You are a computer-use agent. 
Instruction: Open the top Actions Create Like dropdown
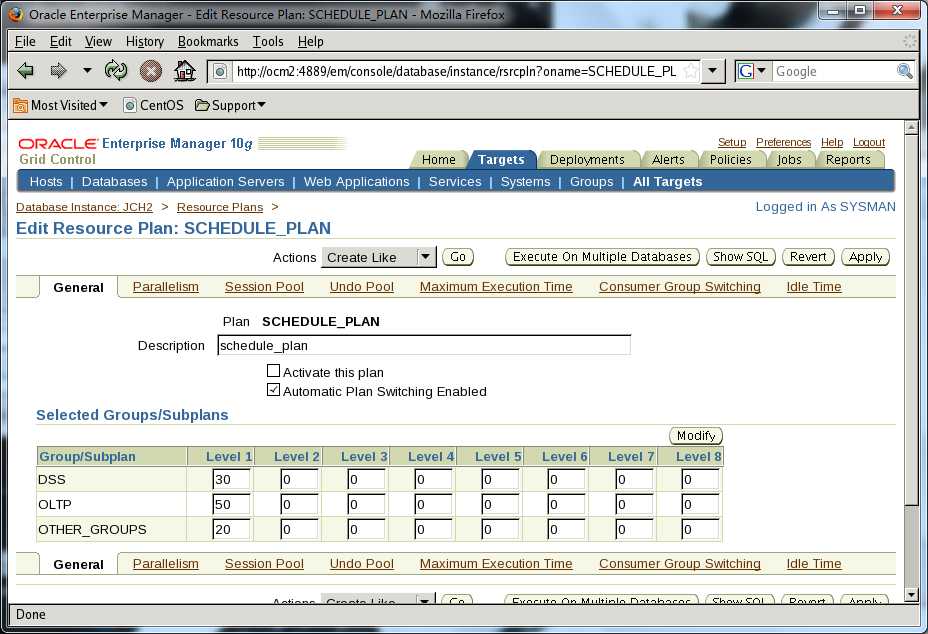379,258
